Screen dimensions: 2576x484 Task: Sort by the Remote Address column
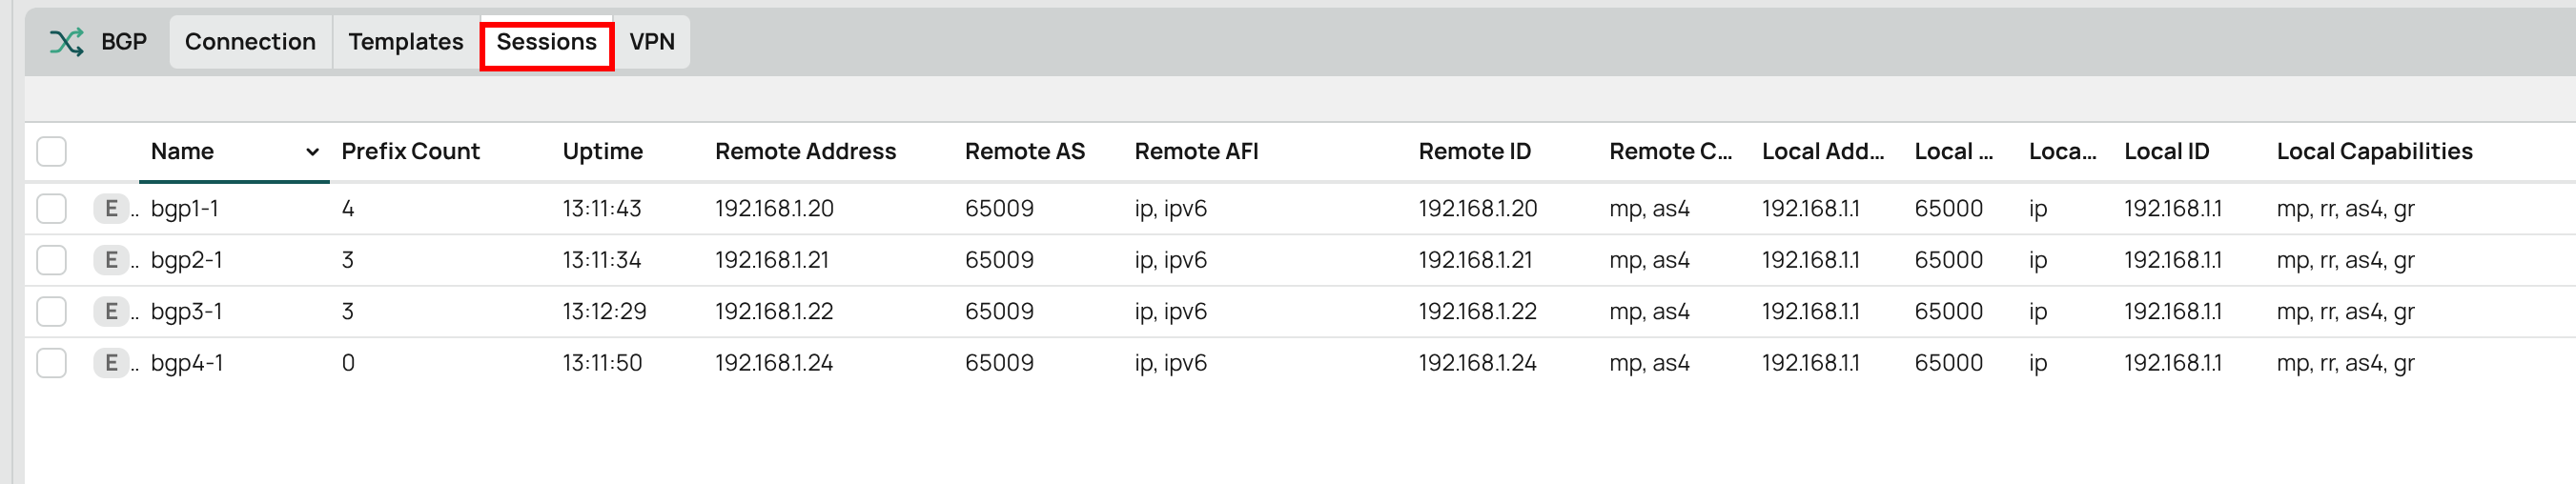[x=805, y=151]
